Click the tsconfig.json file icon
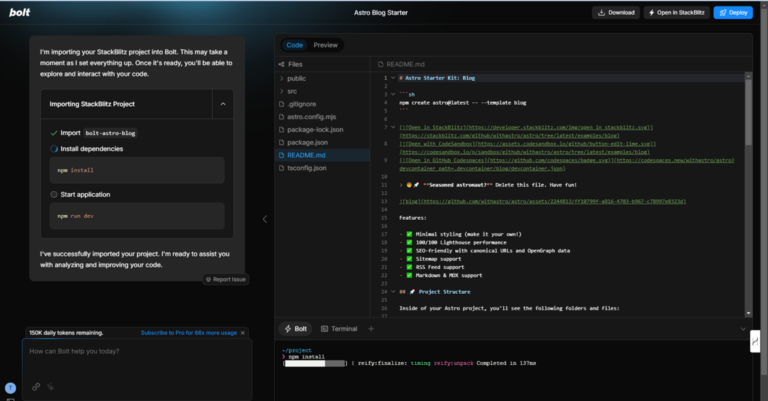The height and width of the screenshot is (401, 768). click(x=282, y=168)
